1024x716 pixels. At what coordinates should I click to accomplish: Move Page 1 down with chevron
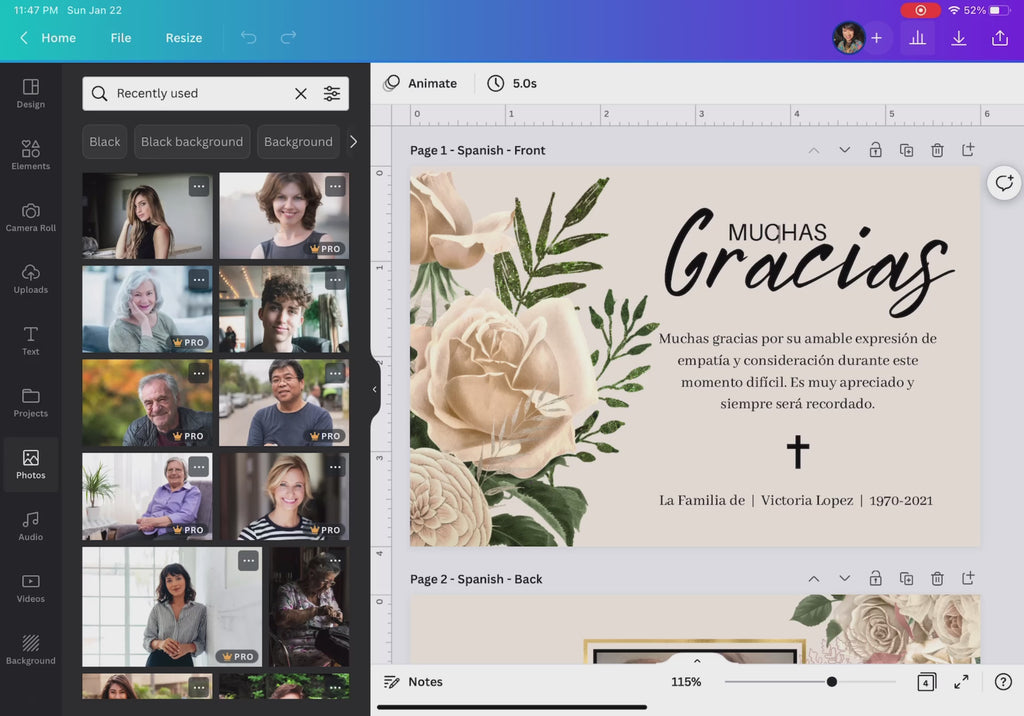(844, 150)
